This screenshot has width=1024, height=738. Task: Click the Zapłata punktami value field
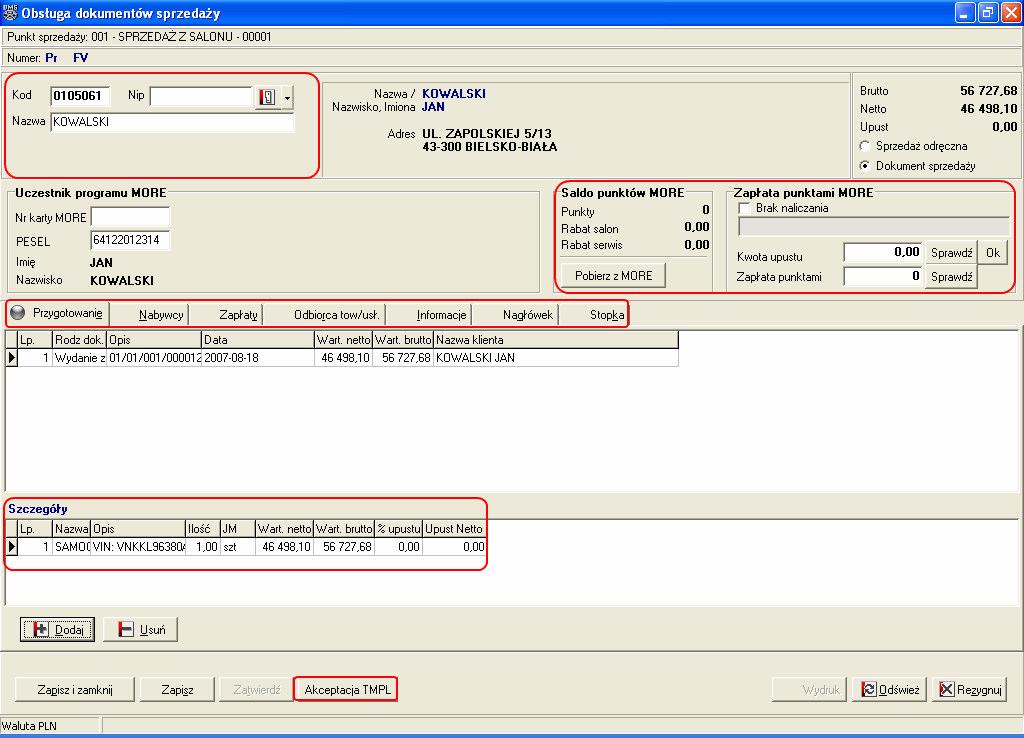882,276
